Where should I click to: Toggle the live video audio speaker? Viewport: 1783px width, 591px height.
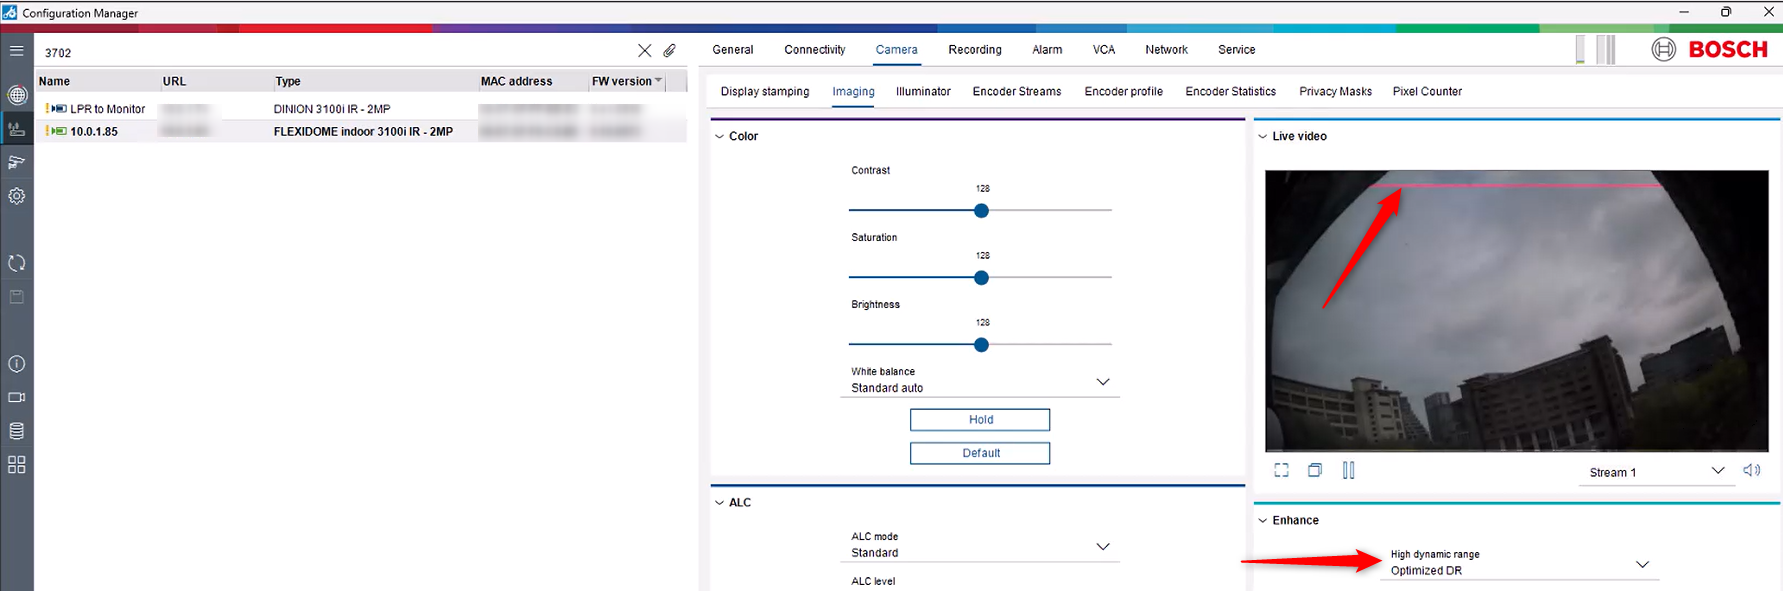1751,470
